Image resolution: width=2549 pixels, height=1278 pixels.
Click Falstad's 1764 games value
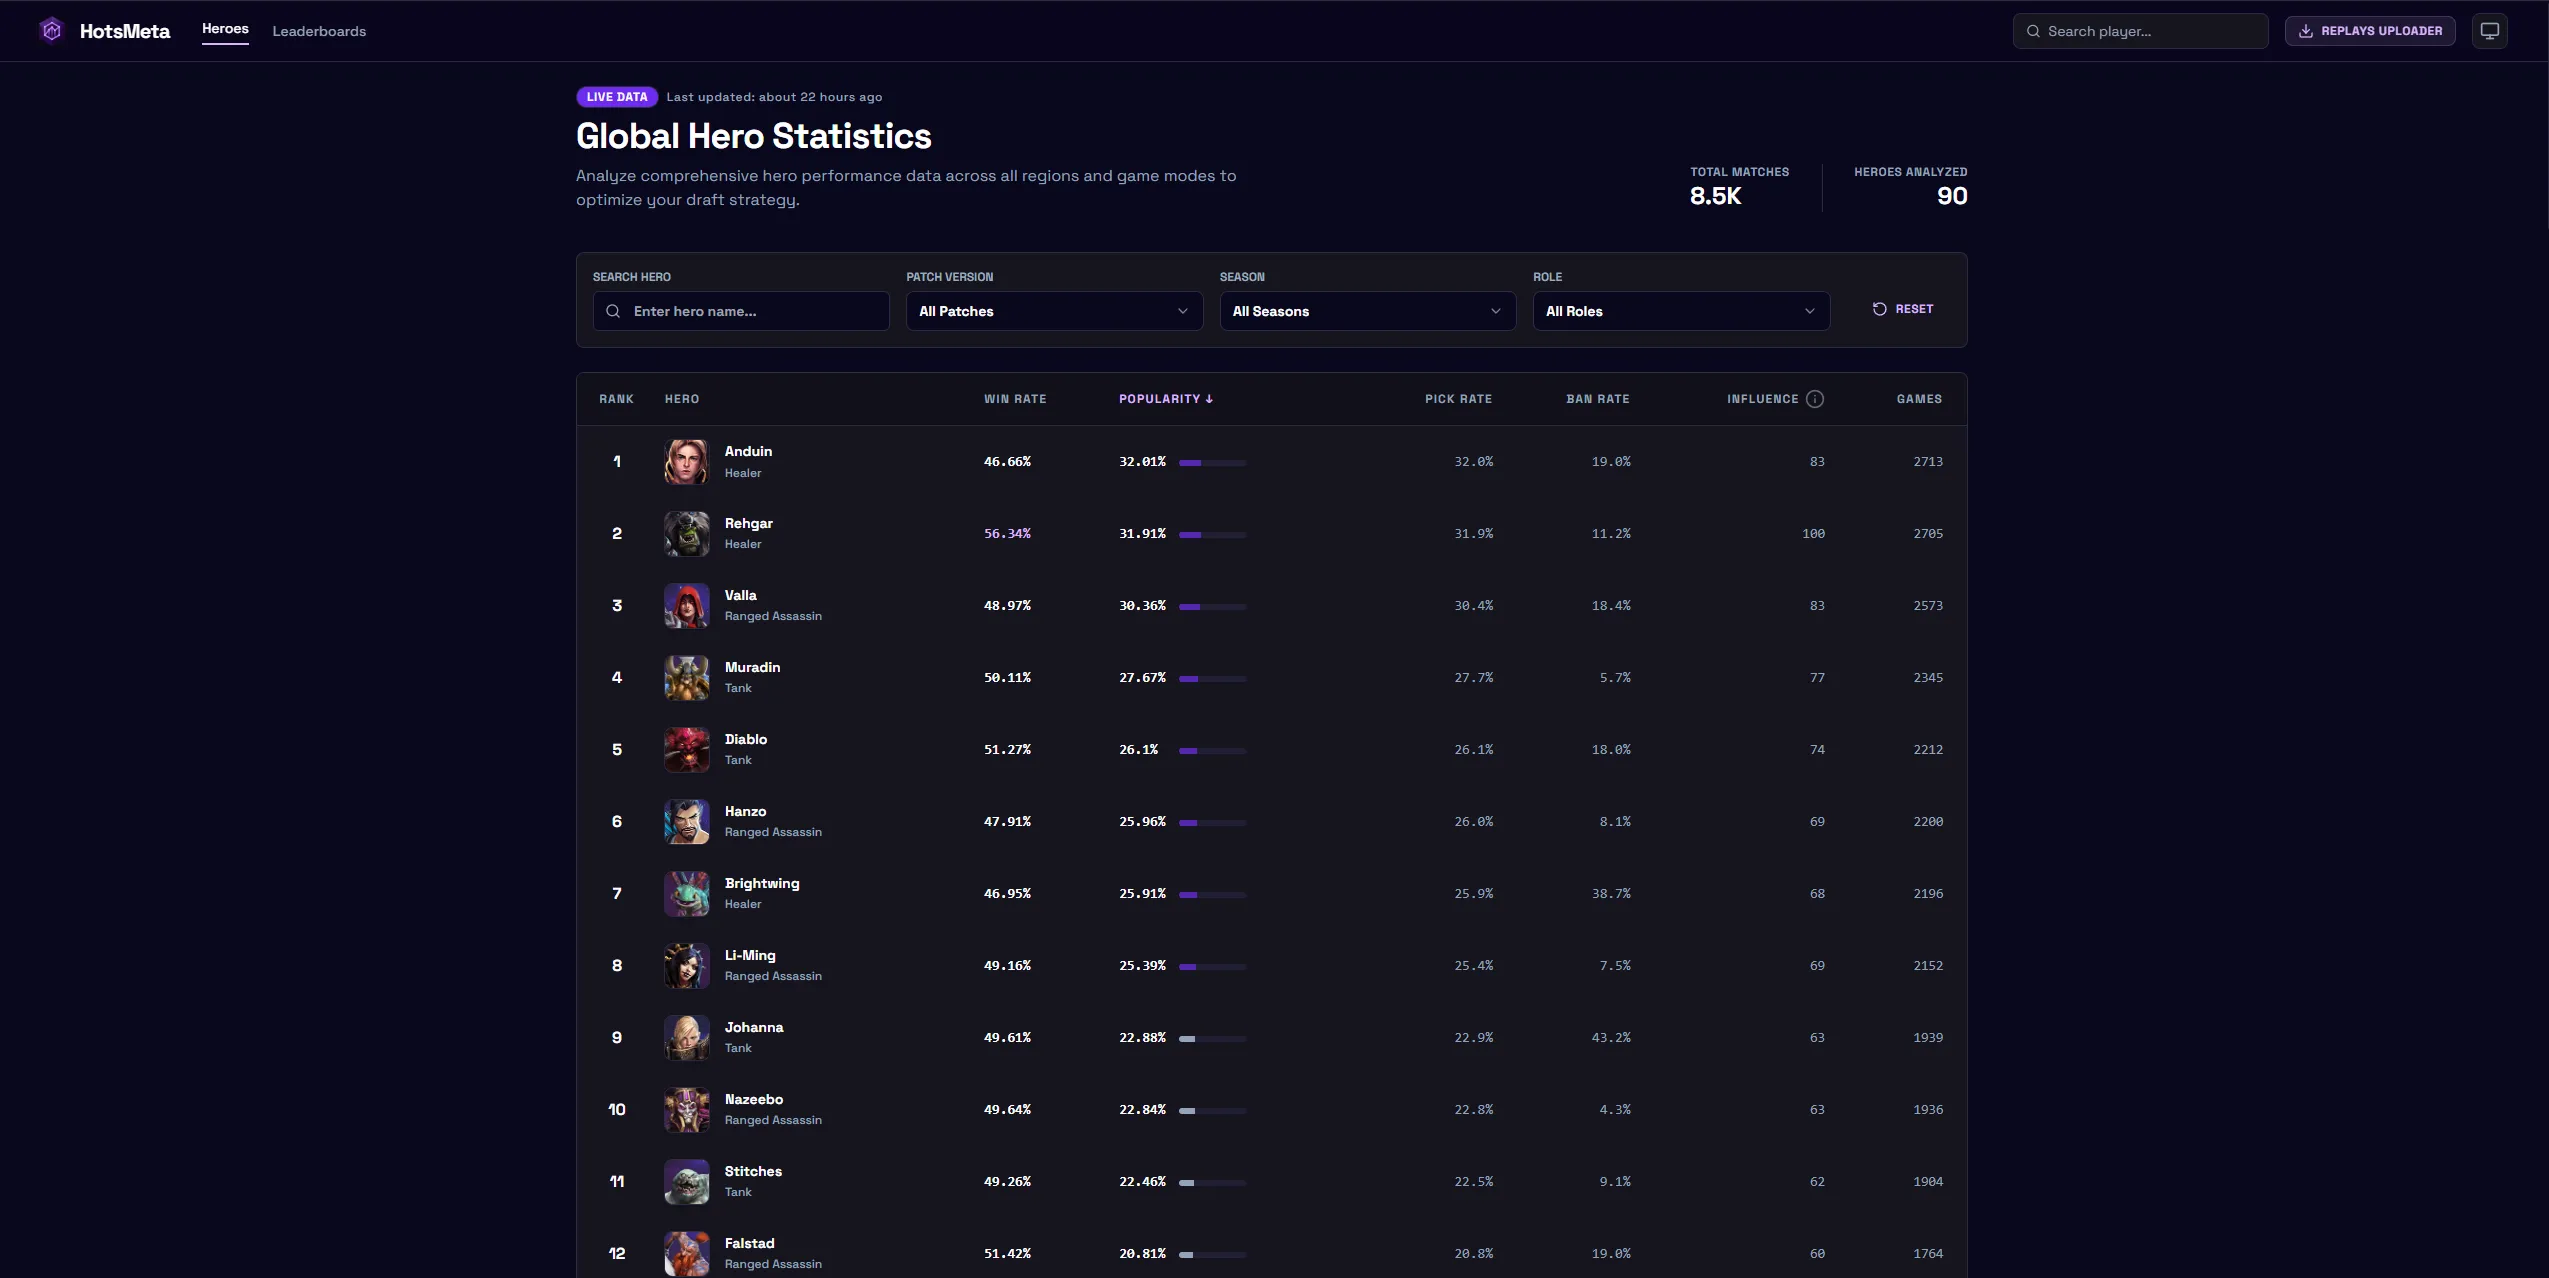tap(1928, 1254)
